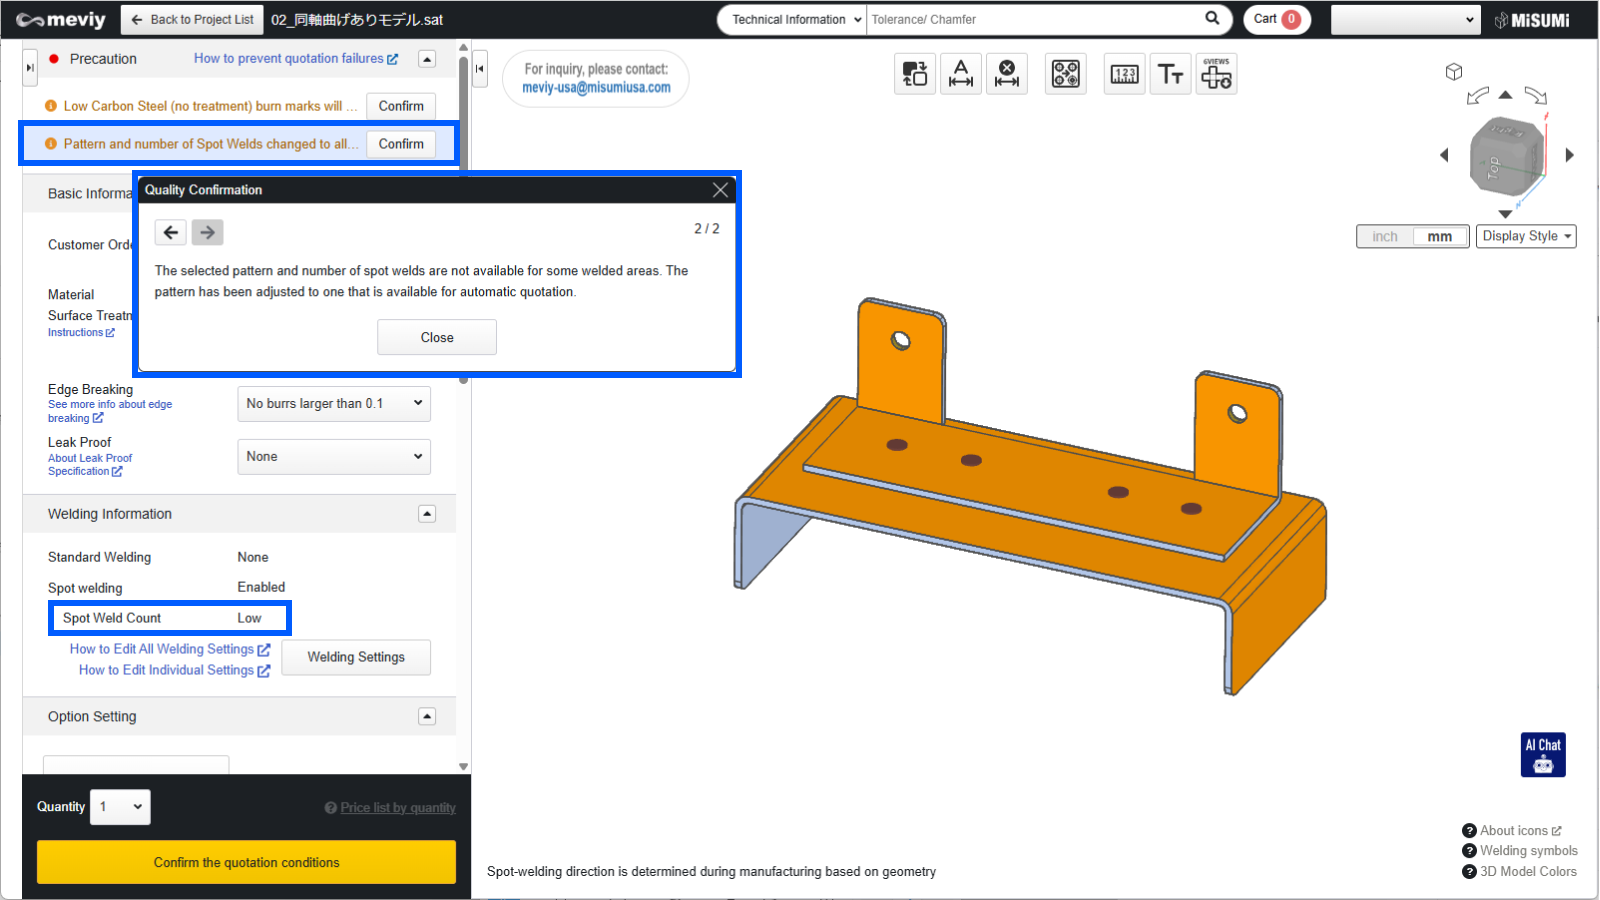Open the Edge Breaking dropdown

(333, 404)
